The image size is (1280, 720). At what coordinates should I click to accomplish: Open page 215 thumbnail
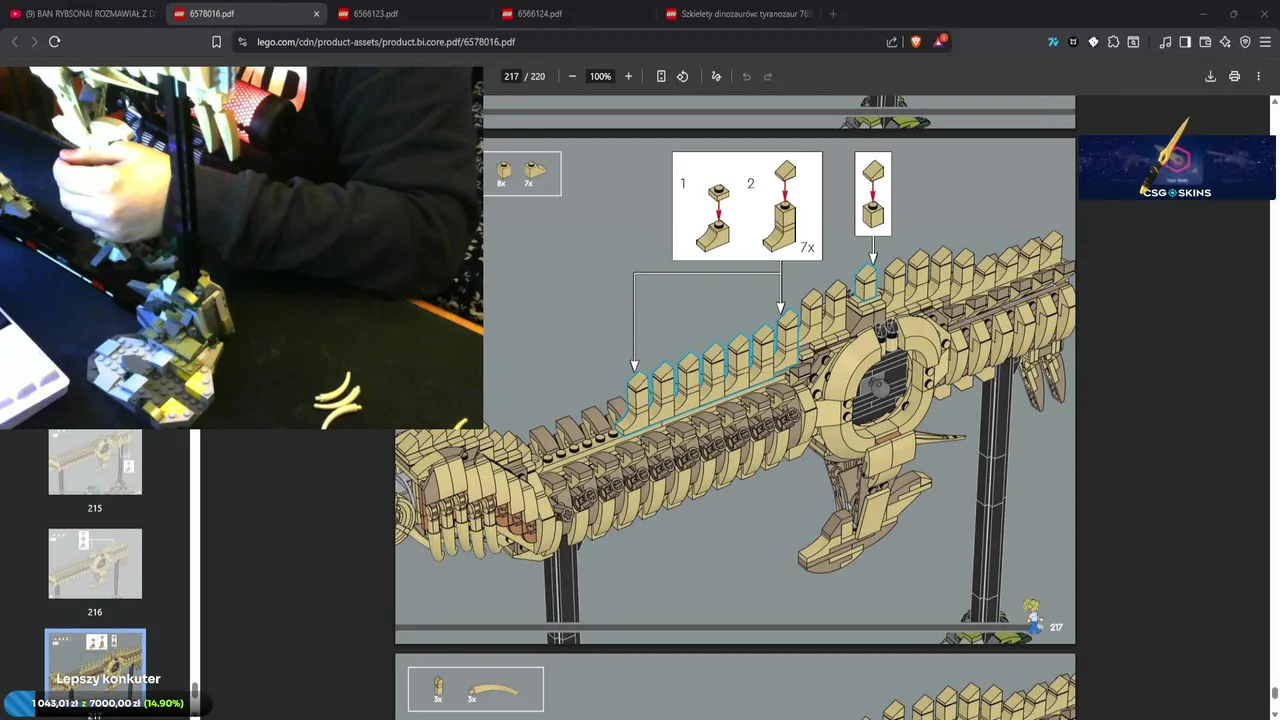coord(95,462)
